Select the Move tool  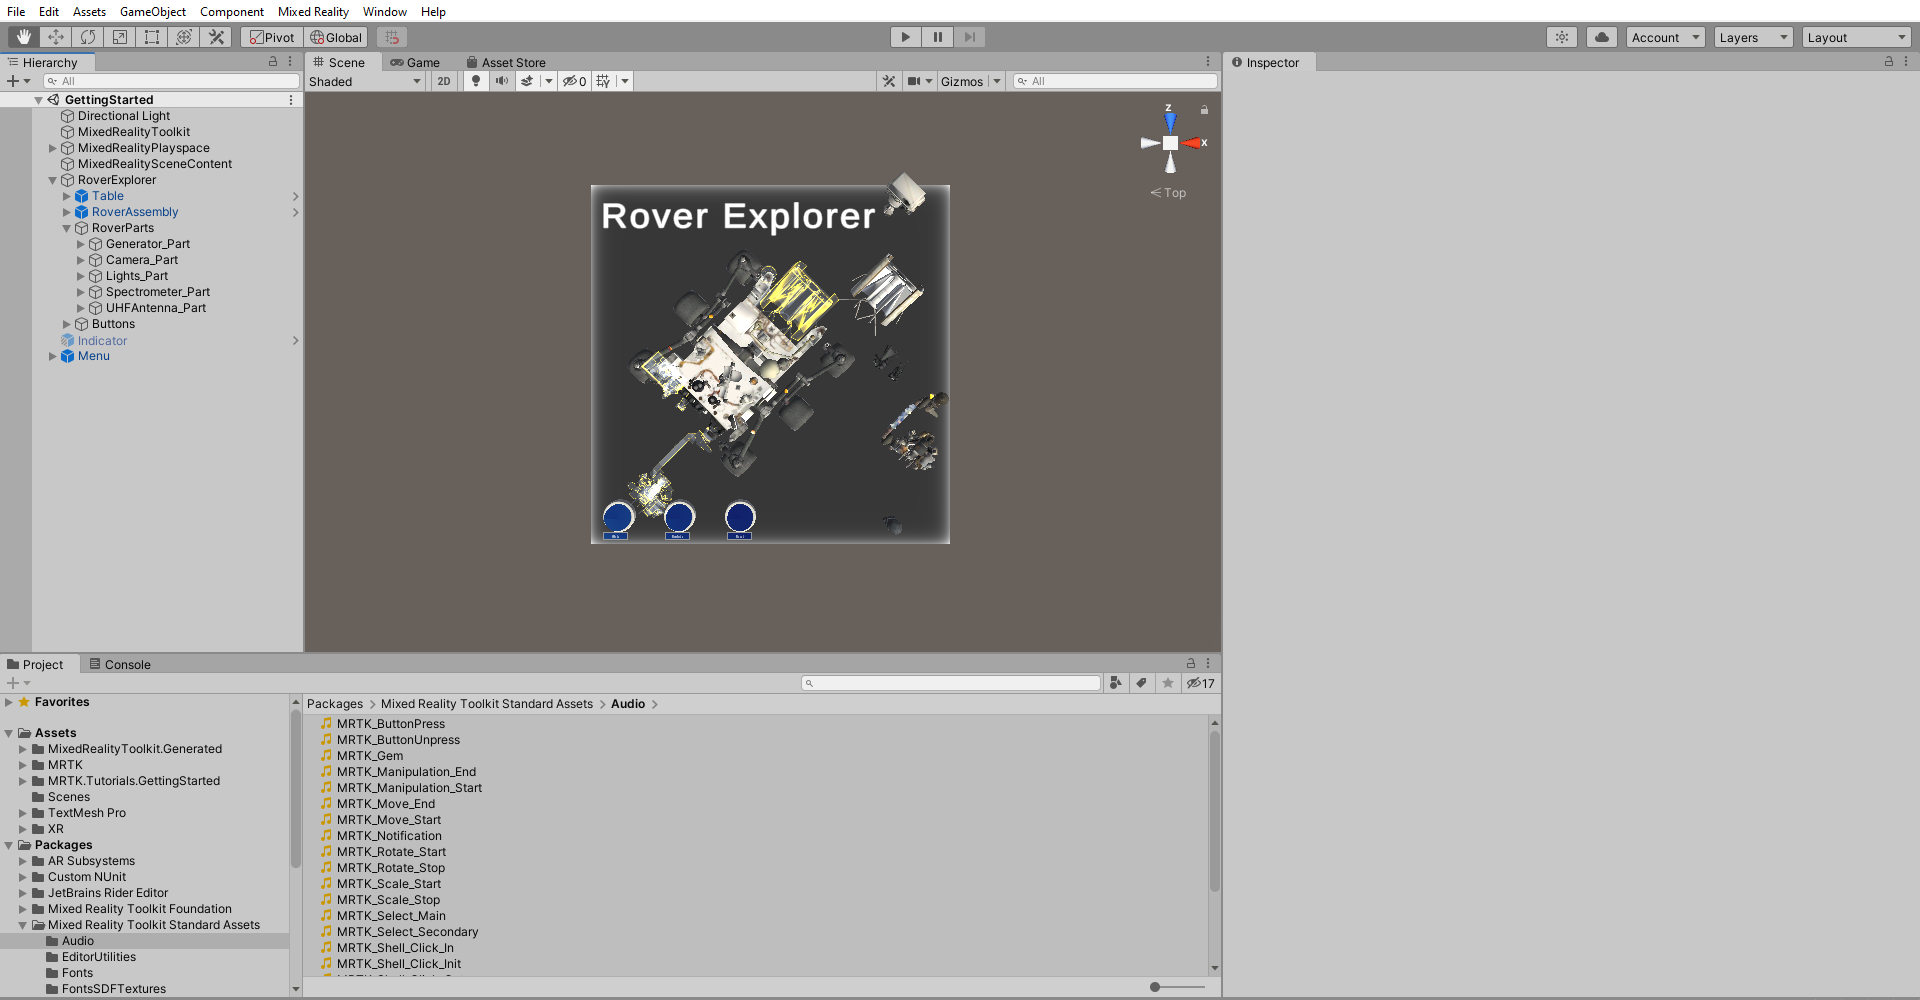(56, 37)
